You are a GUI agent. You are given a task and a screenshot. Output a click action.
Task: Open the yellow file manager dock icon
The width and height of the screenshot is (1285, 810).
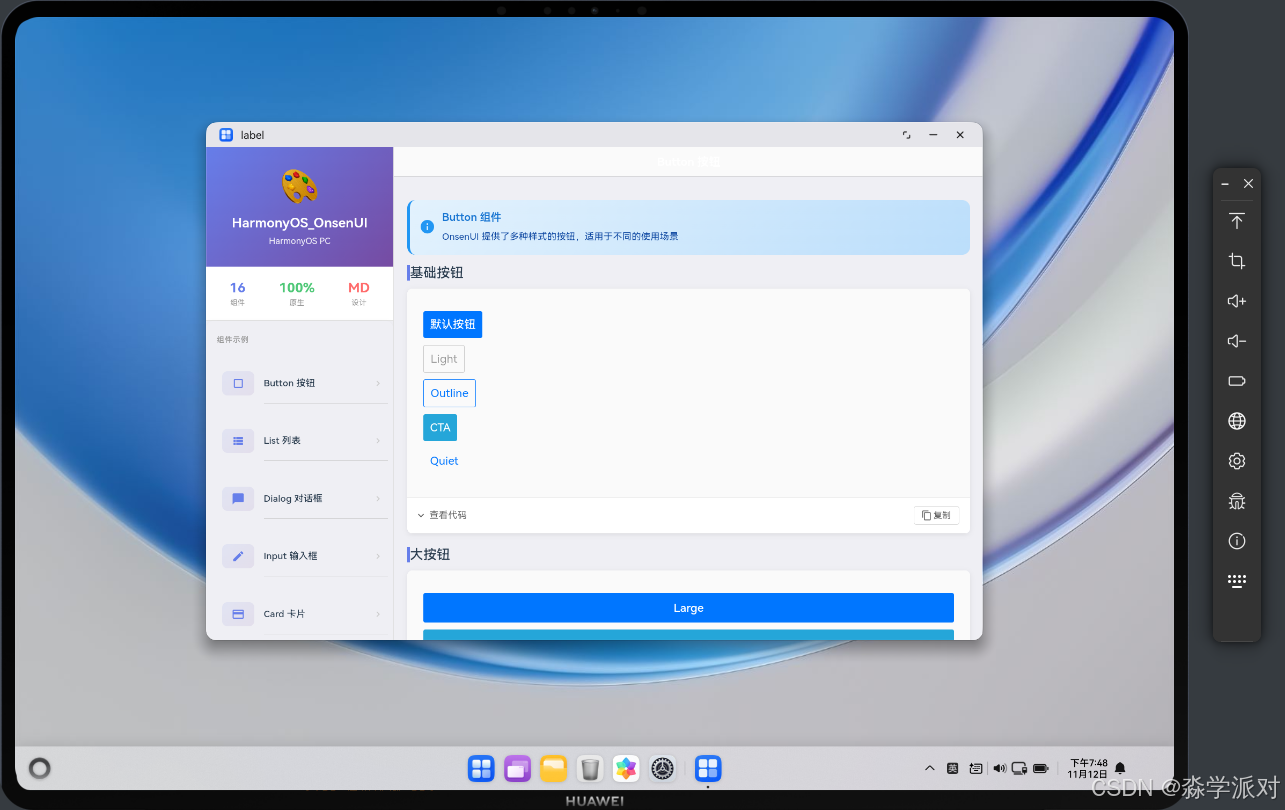coord(553,768)
